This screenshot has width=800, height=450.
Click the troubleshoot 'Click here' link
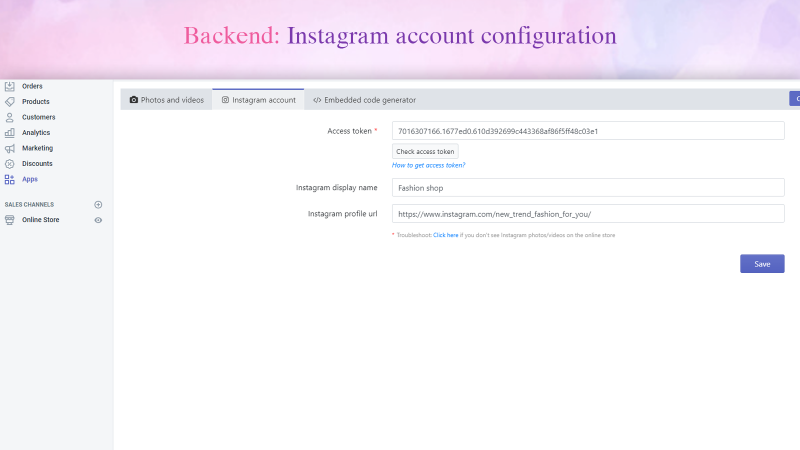[x=445, y=235]
